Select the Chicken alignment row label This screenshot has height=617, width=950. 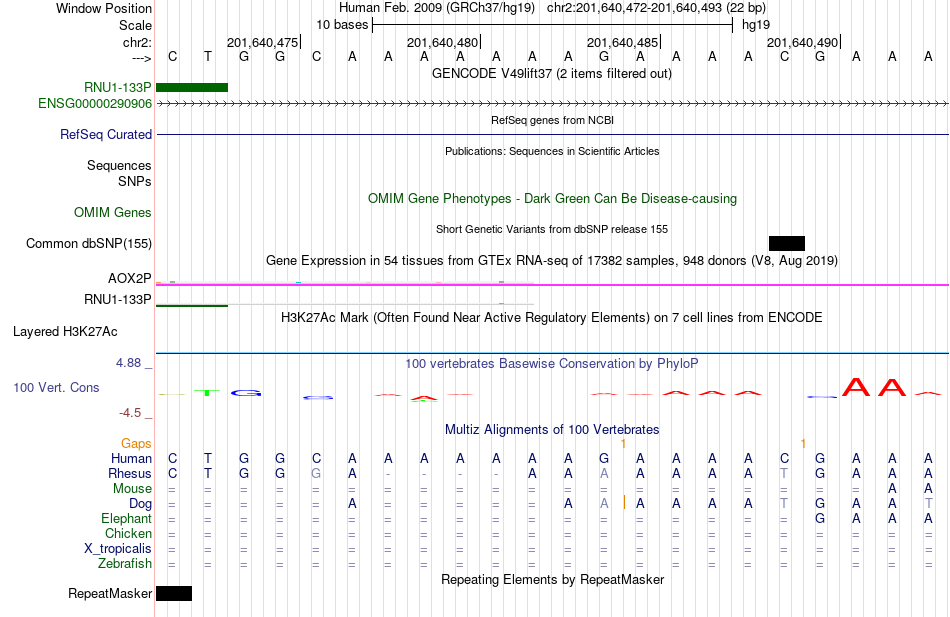[128, 533]
